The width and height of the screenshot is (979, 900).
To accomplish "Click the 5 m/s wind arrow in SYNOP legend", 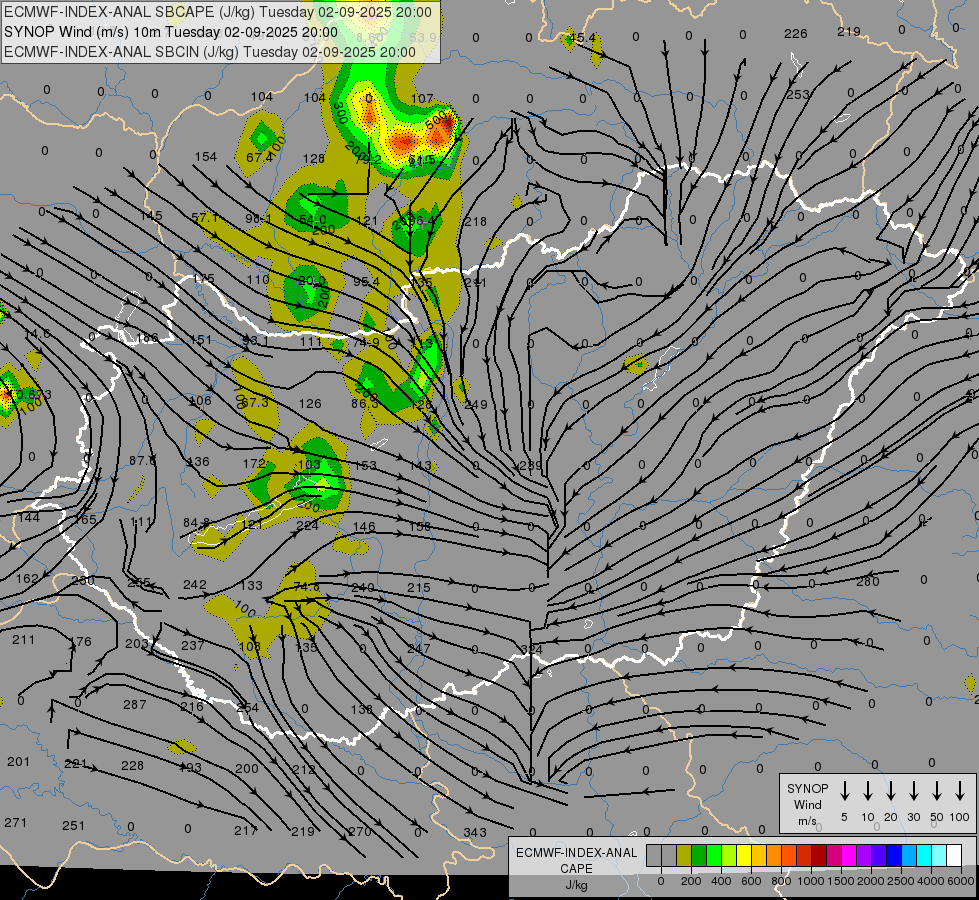I will click(844, 791).
